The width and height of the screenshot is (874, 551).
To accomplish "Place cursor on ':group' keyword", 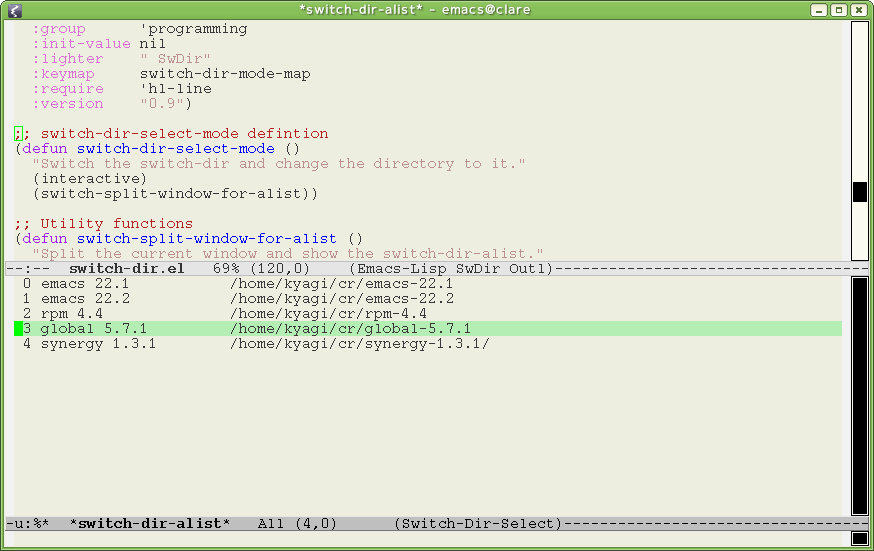I will (x=59, y=29).
